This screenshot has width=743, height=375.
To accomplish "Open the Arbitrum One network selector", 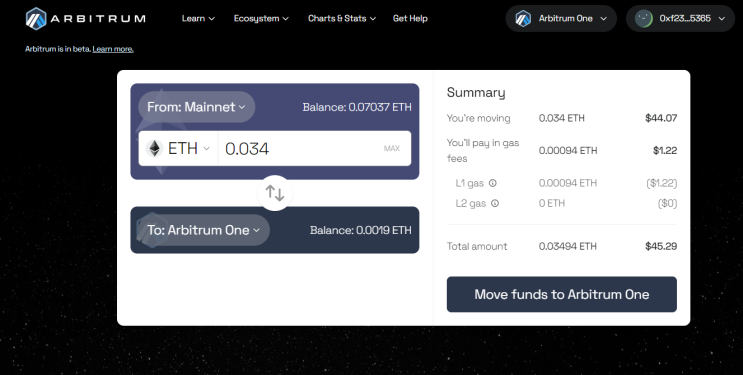I will 561,18.
